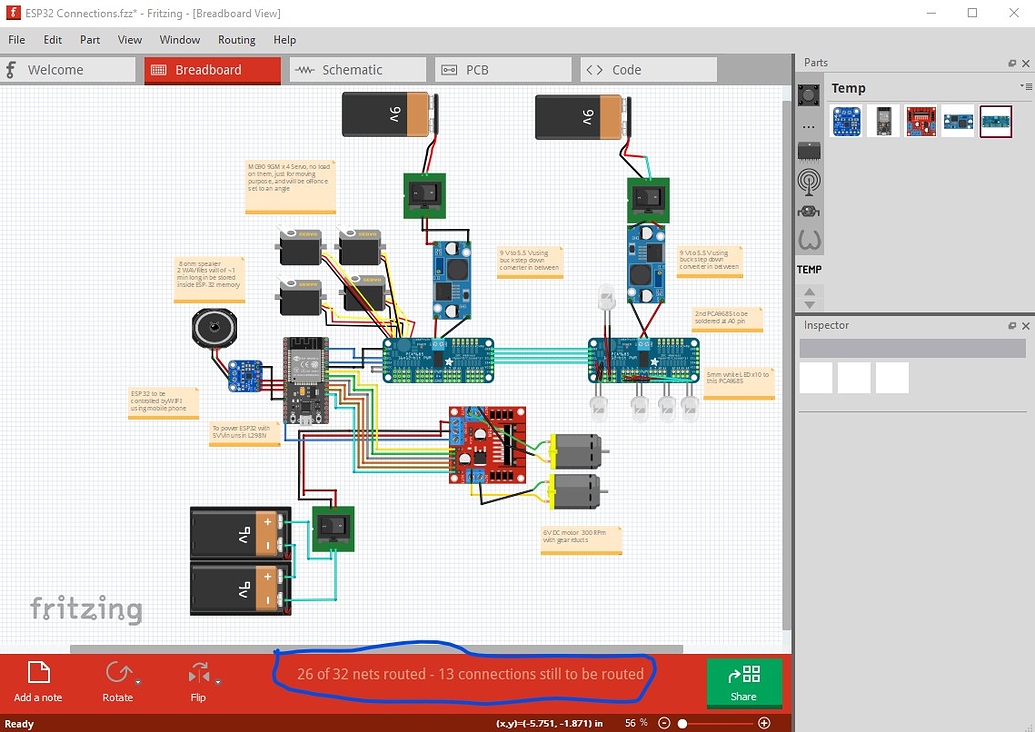The width and height of the screenshot is (1035, 732).
Task: Open the Temp bin options menu
Action: (1026, 87)
